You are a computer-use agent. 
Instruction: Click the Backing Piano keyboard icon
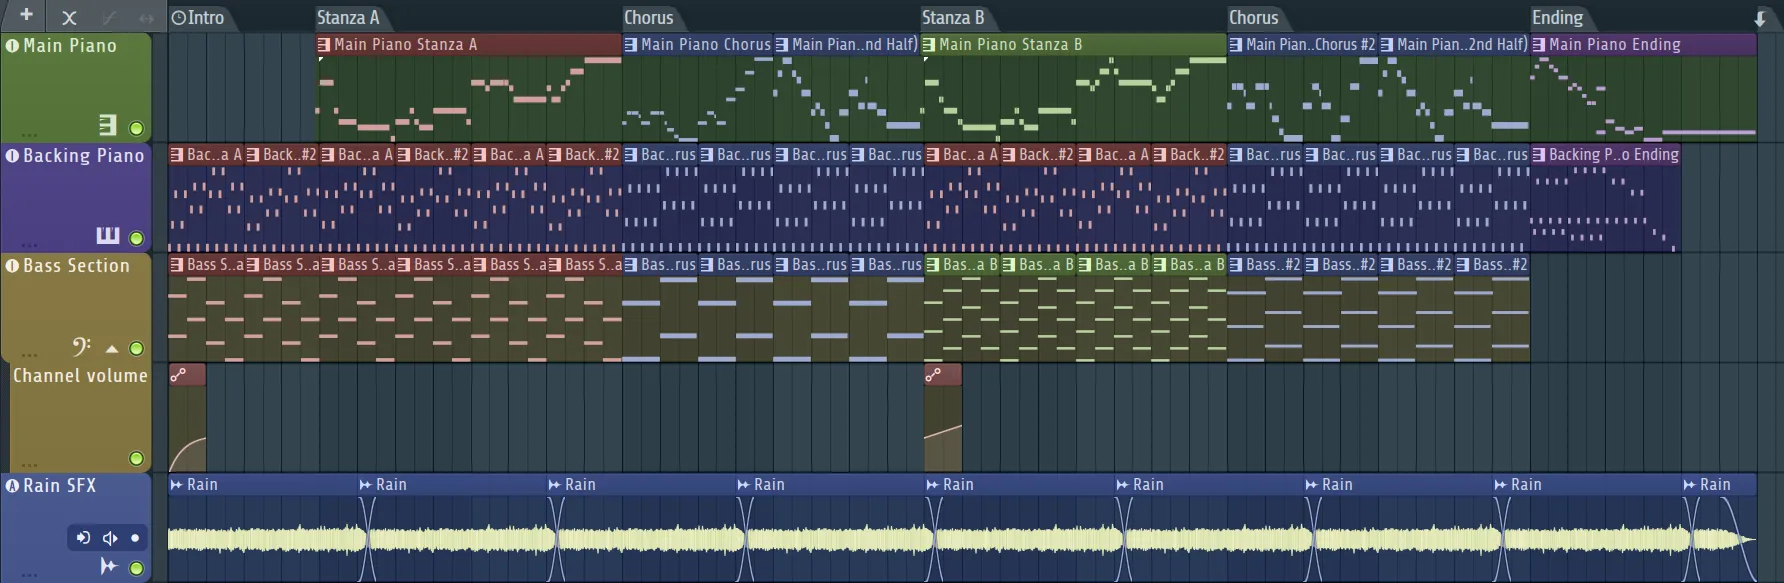(x=107, y=235)
